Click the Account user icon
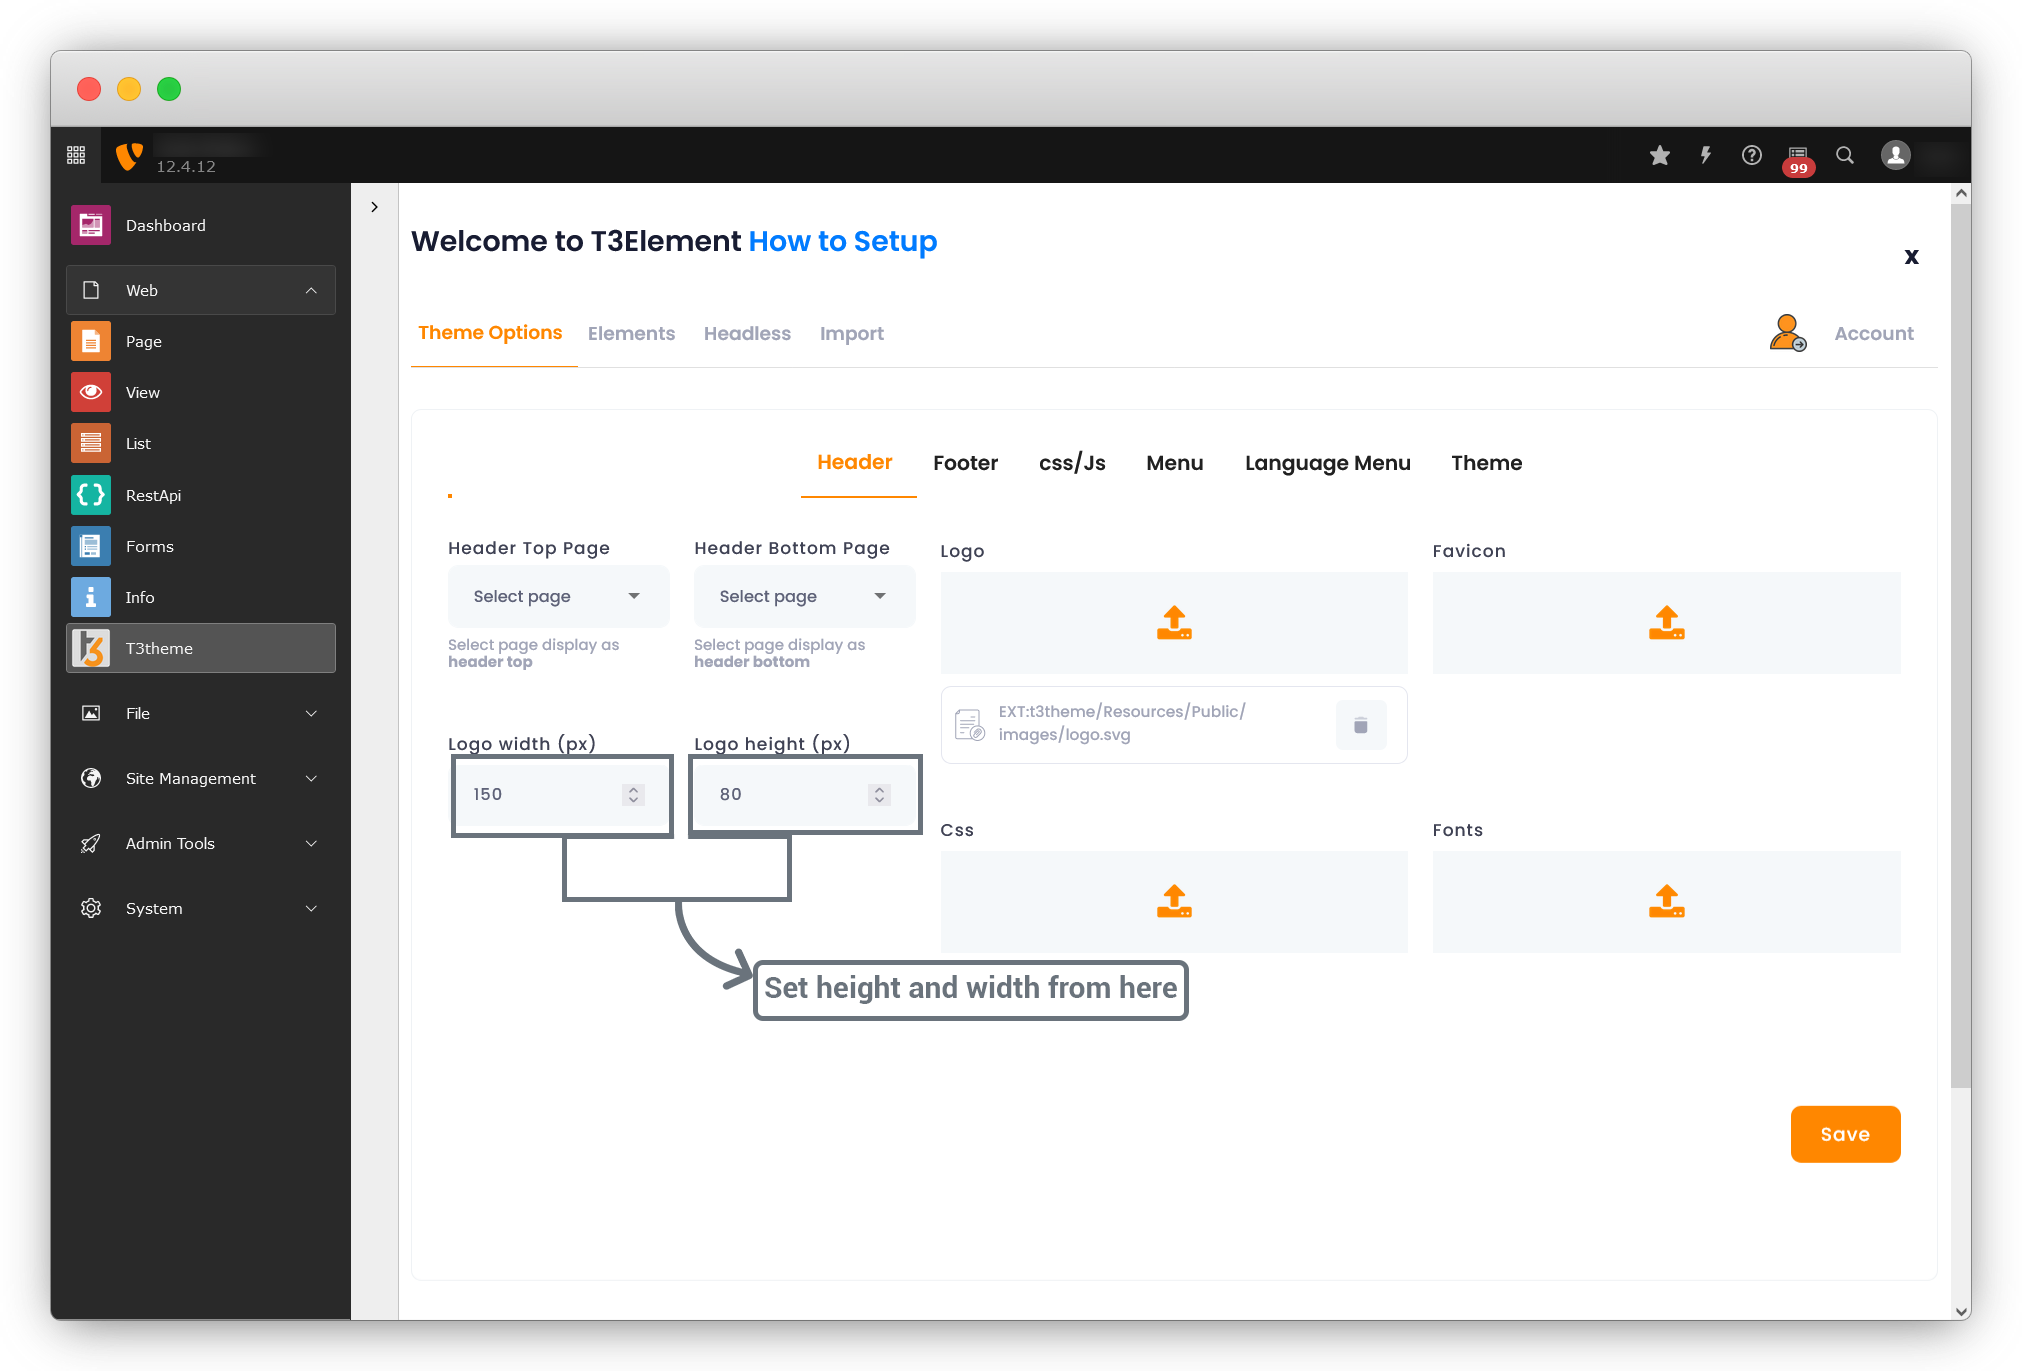The height and width of the screenshot is (1371, 2022). (1788, 333)
